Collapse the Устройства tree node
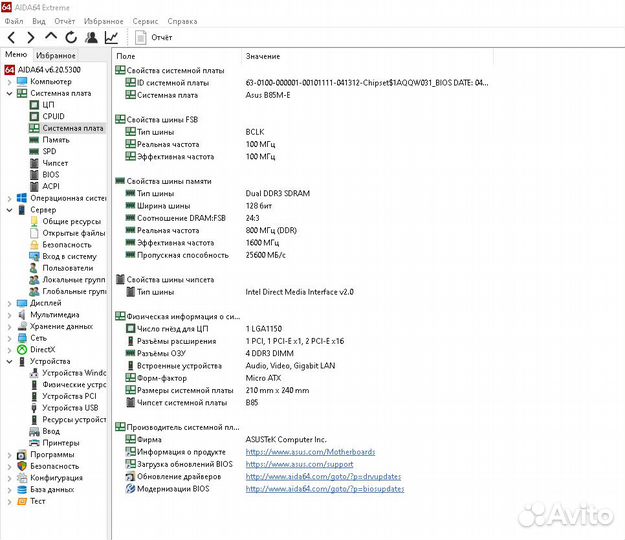Screen dimensions: 625x540 pos(10,361)
